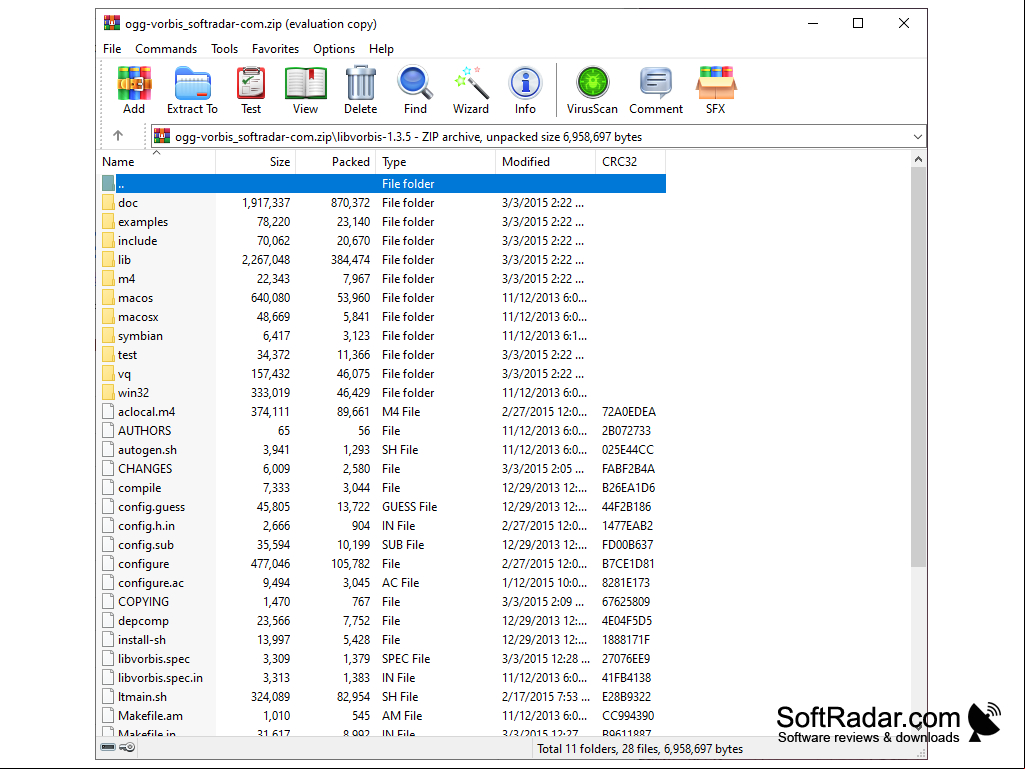Click the drive/key status bar icon
The image size is (1025, 769).
(118, 747)
